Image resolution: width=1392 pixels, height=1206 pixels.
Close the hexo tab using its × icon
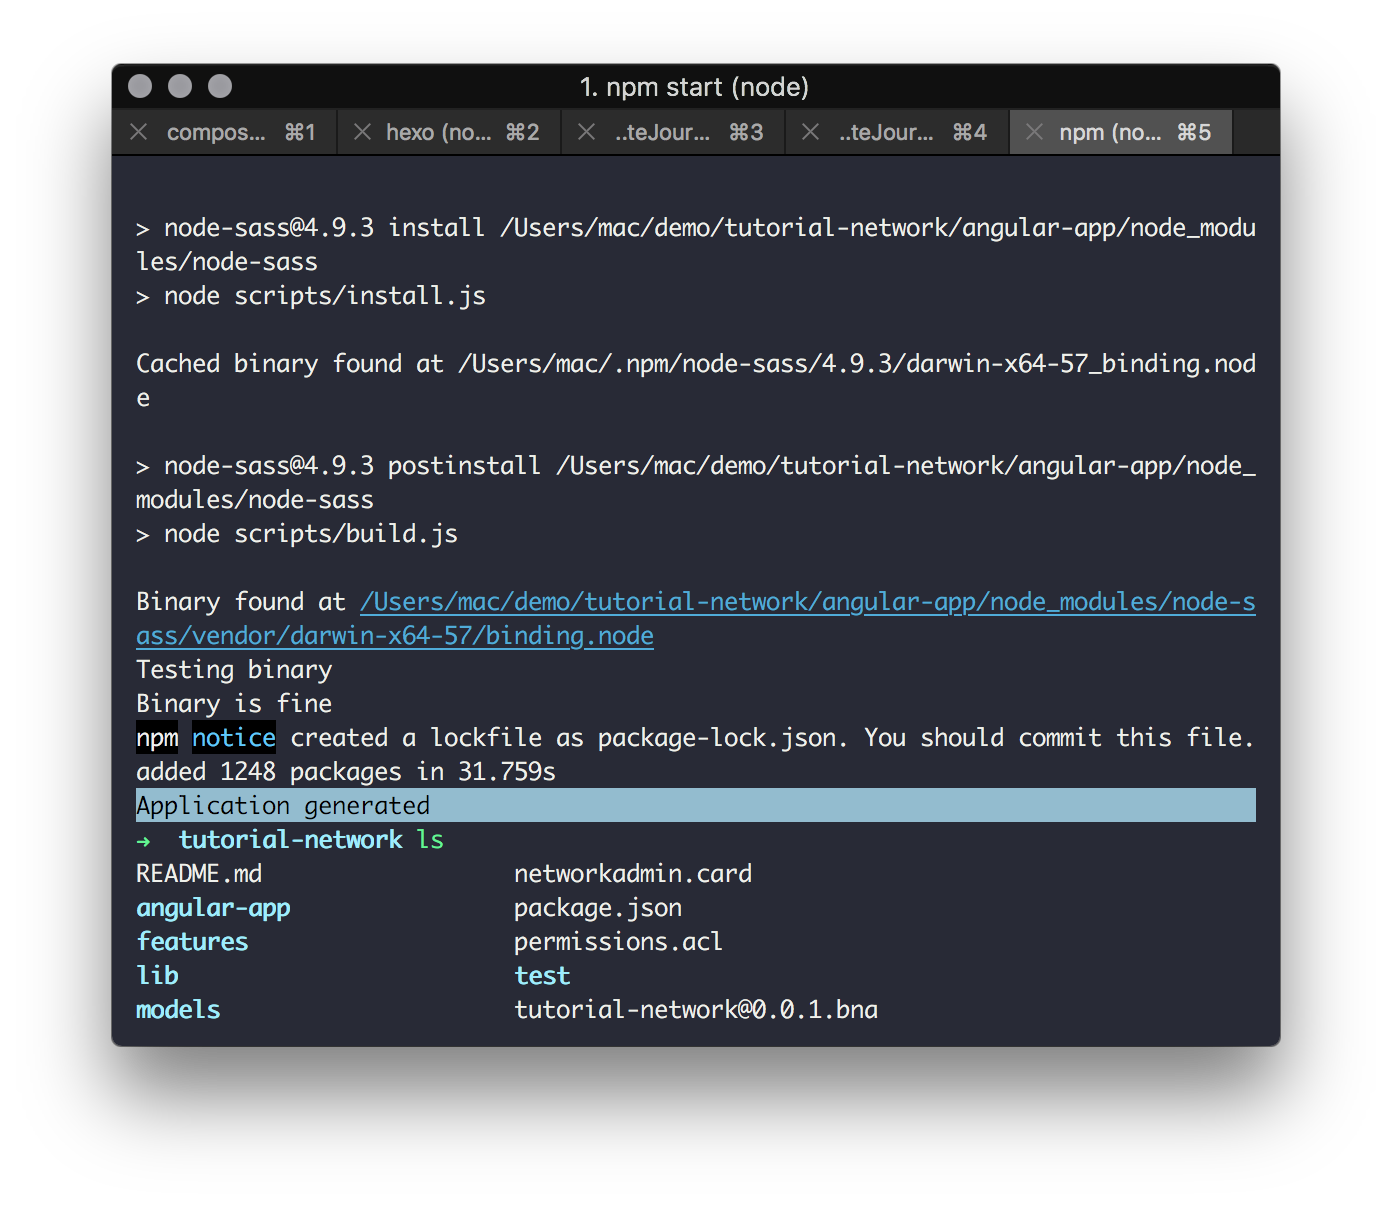(362, 131)
